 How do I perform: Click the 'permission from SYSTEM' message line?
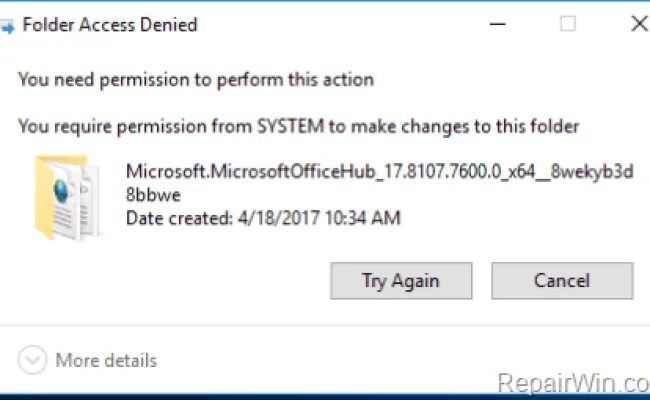click(298, 126)
